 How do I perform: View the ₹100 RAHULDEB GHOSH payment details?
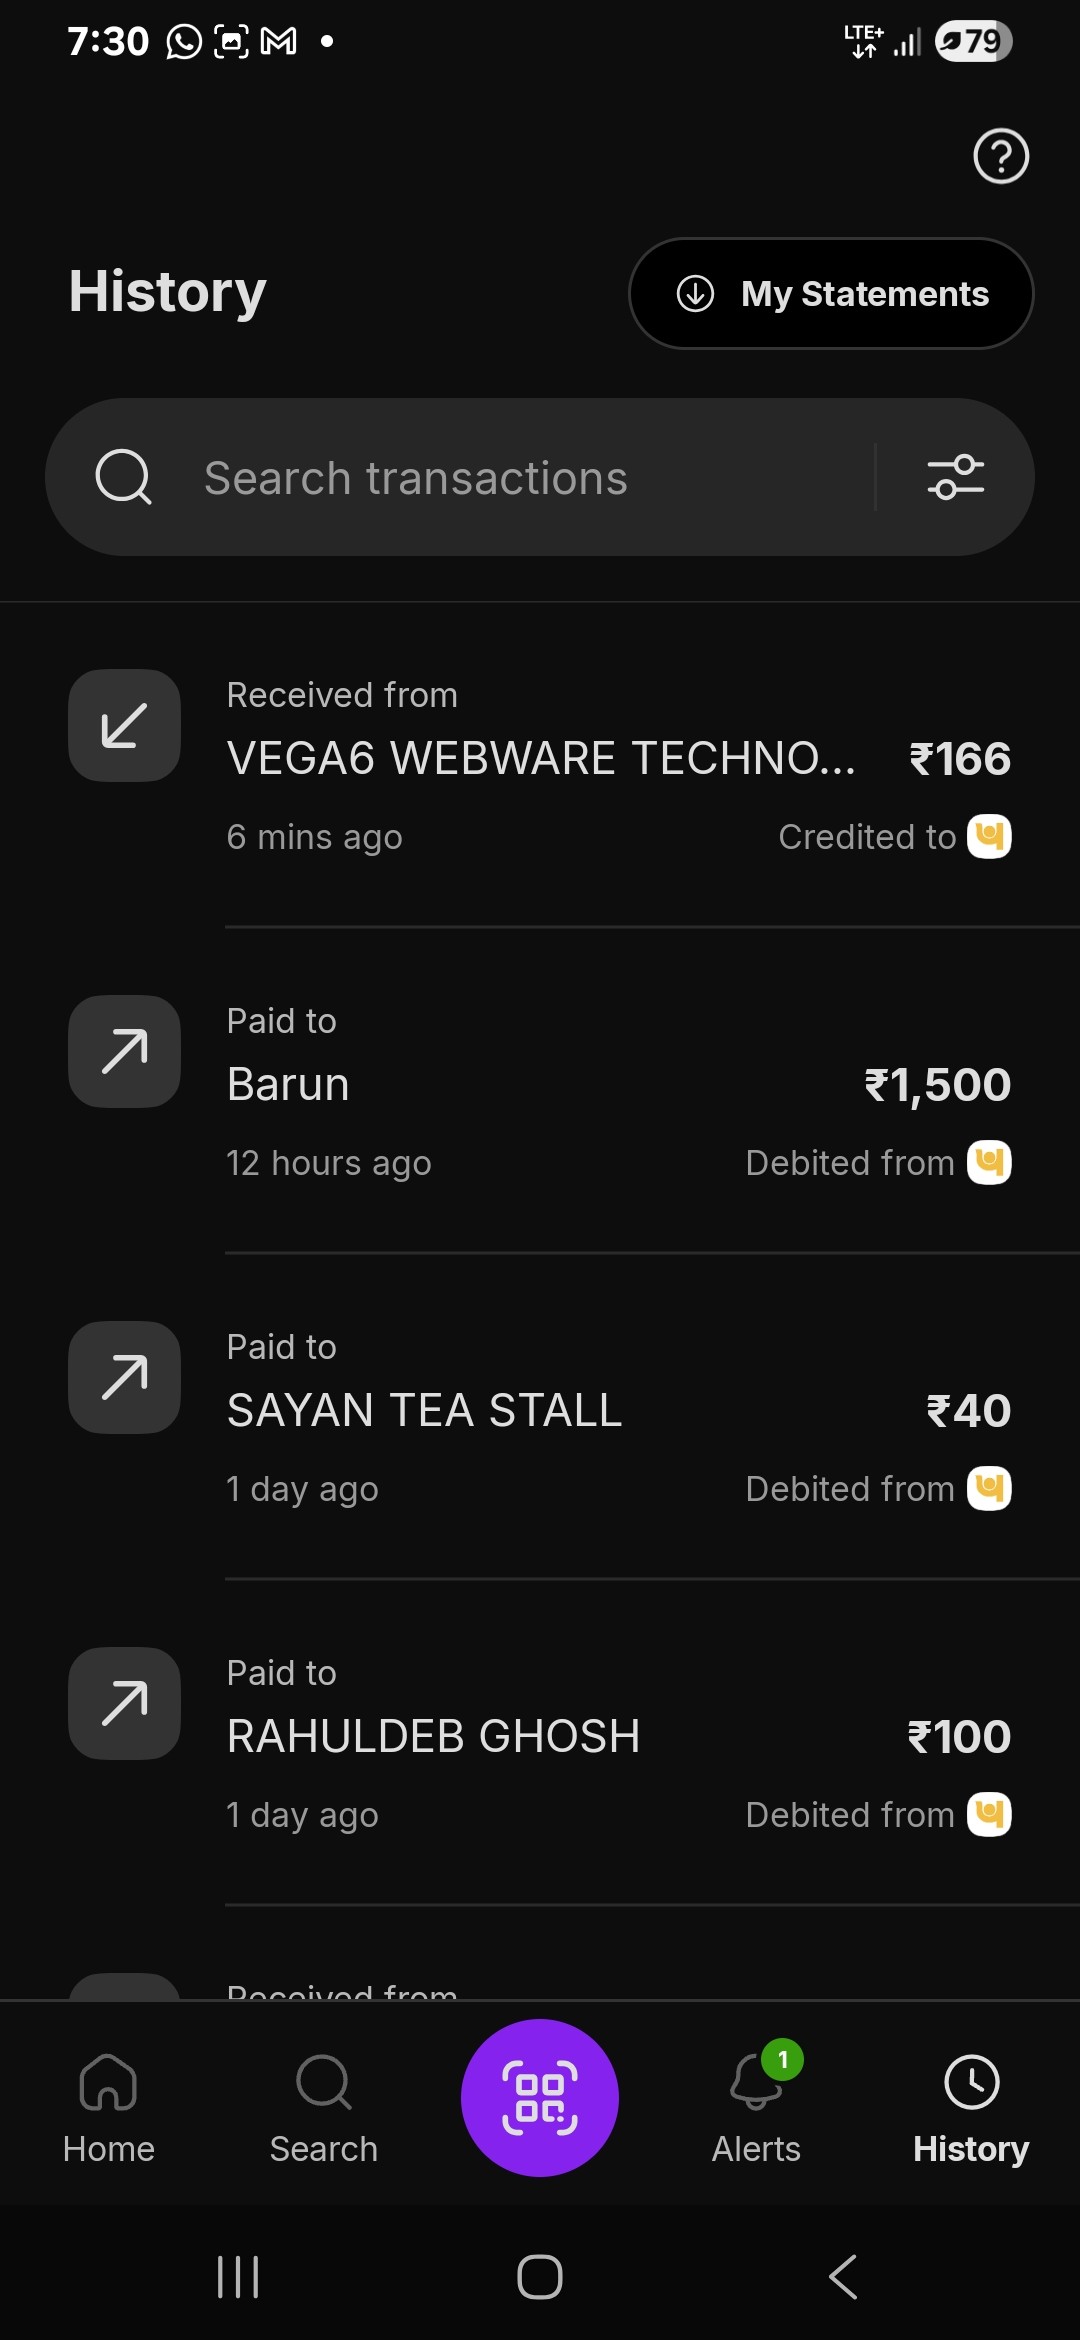[x=618, y=1737]
